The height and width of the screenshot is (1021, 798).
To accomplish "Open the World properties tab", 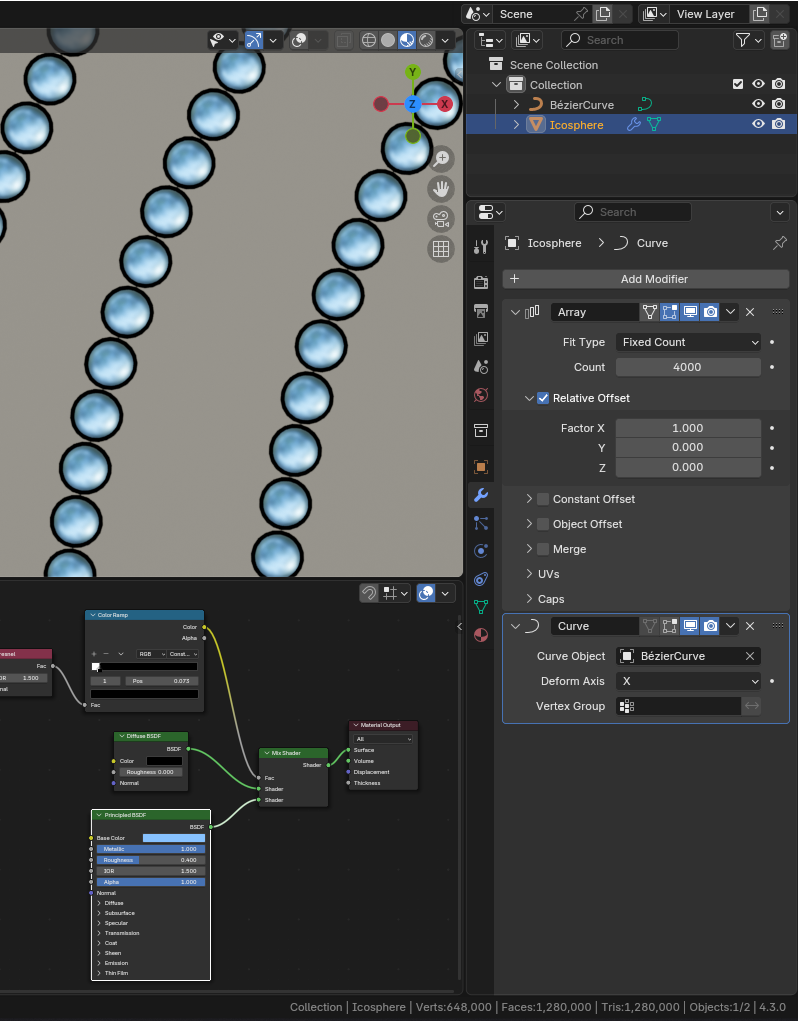I will pyautogui.click(x=481, y=395).
